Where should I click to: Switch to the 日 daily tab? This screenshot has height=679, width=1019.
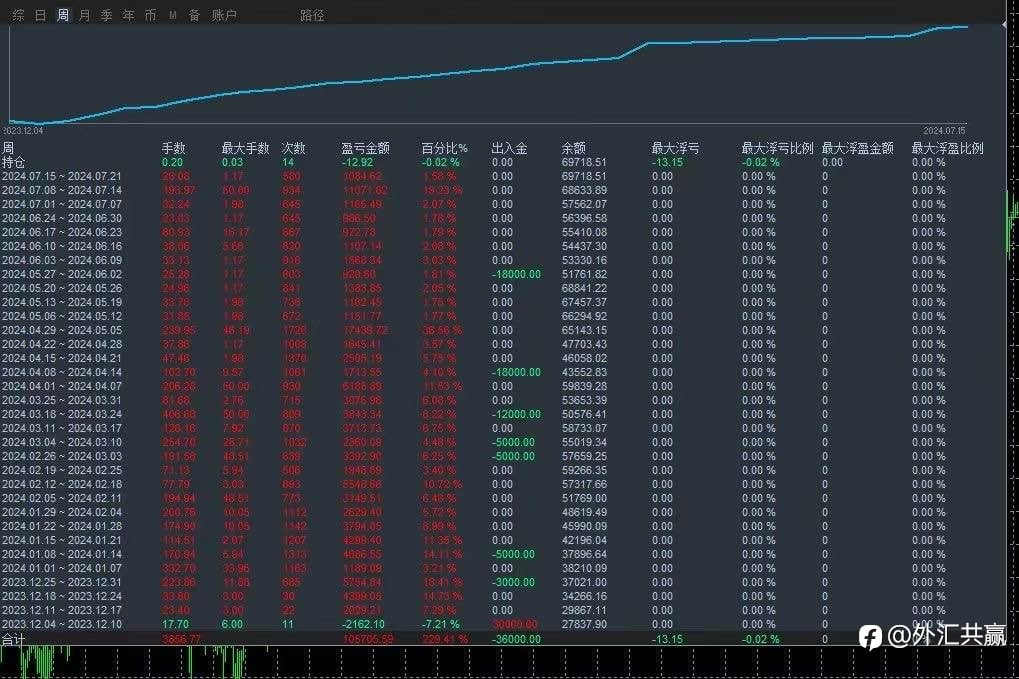pos(40,15)
